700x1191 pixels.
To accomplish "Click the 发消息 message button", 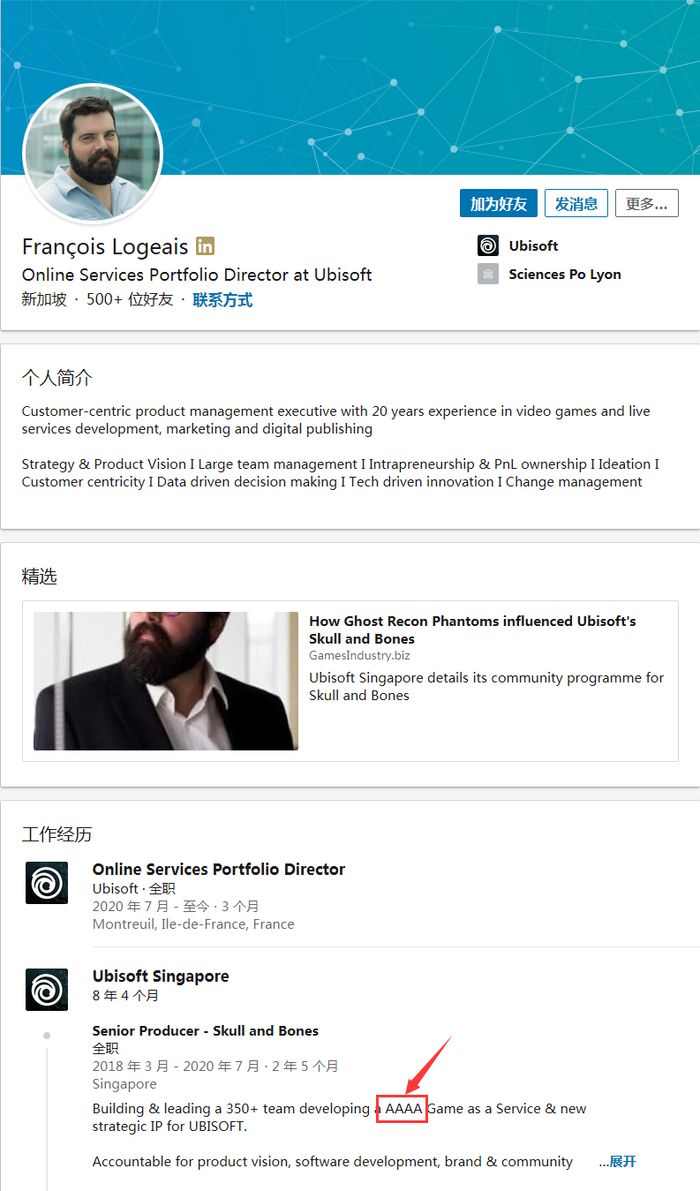I will 576,204.
